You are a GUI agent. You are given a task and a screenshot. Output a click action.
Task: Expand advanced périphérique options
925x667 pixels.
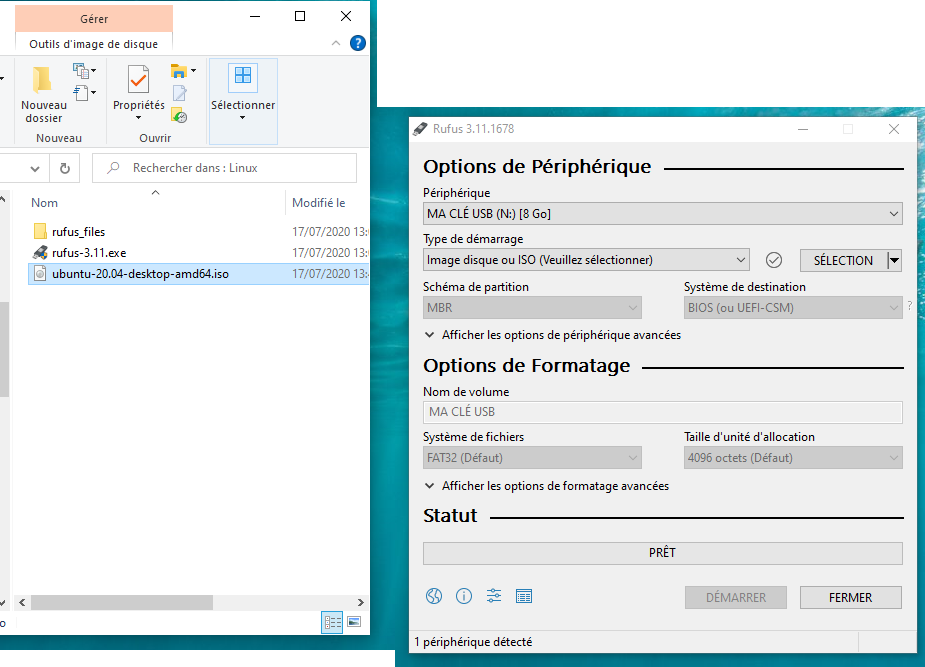click(553, 335)
